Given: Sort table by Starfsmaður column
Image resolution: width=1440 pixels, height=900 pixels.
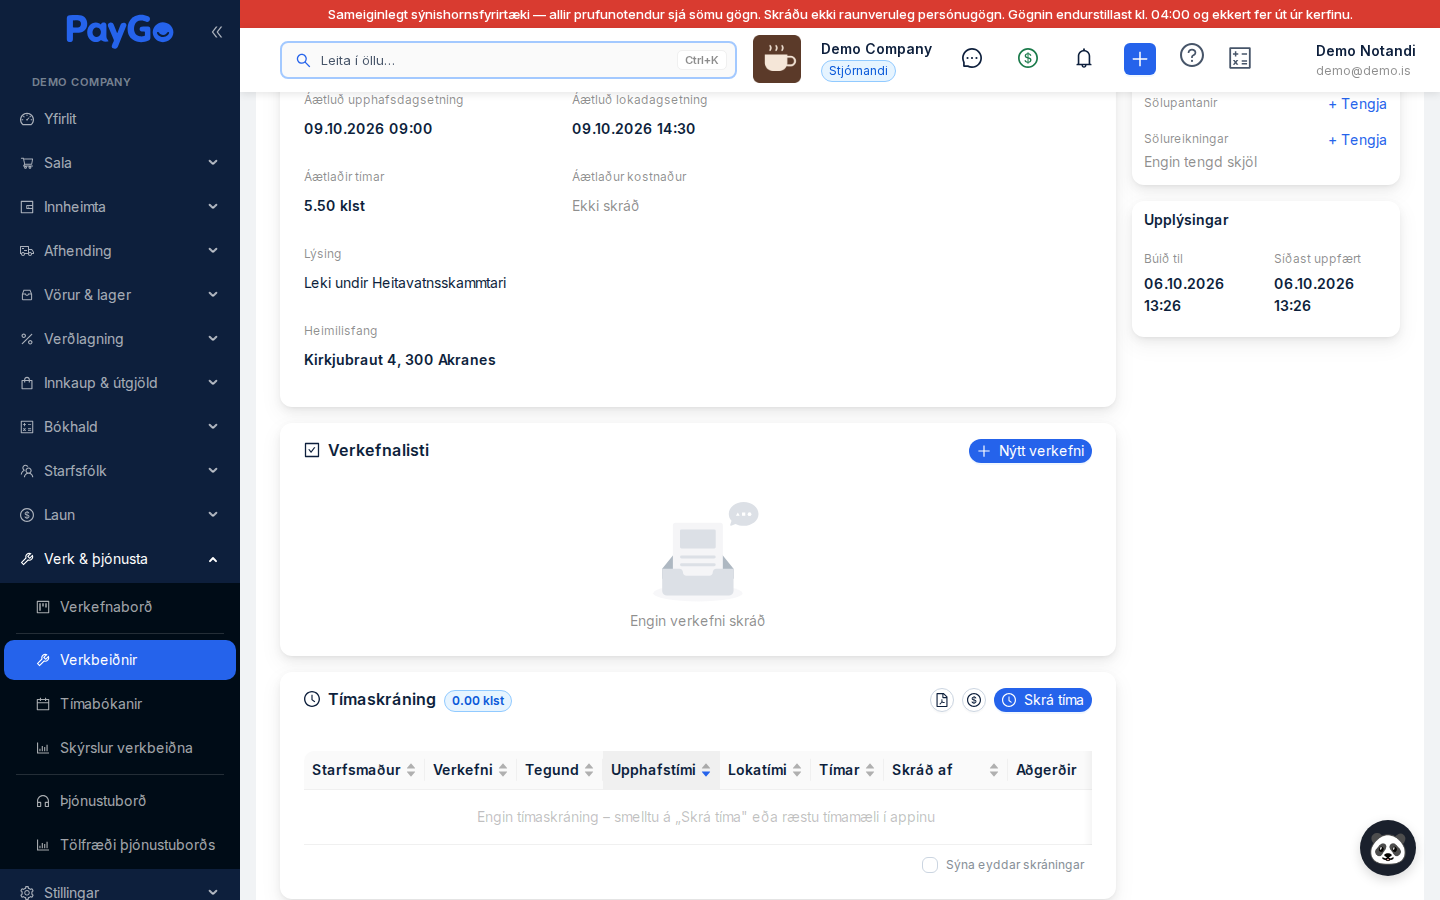Looking at the screenshot, I should pyautogui.click(x=364, y=770).
